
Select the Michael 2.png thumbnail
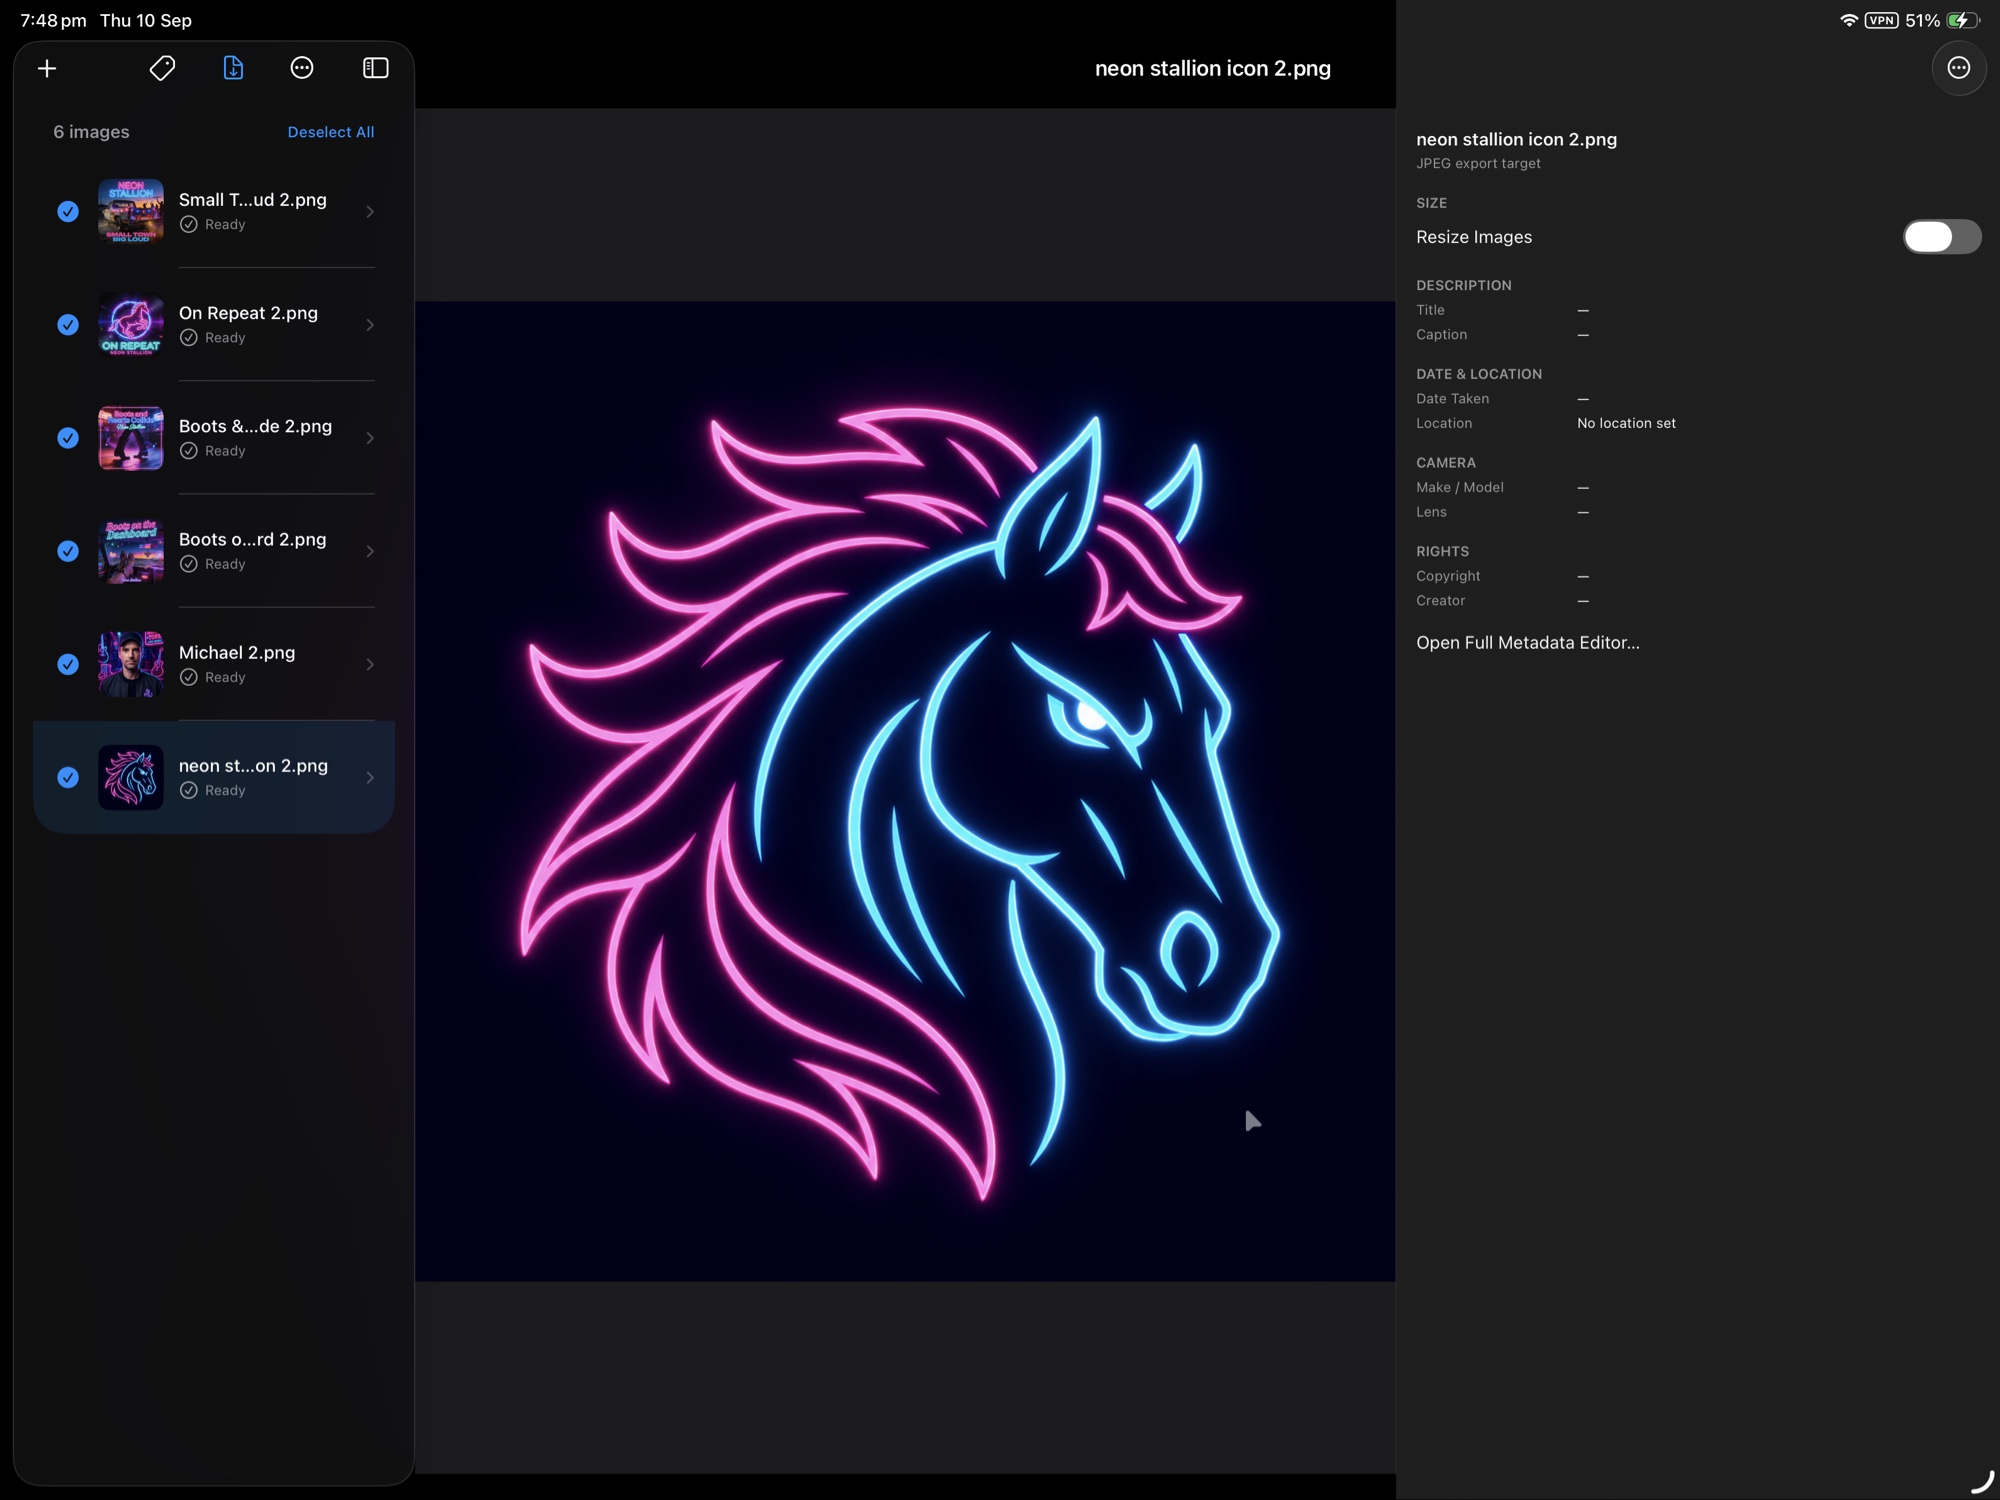point(131,664)
